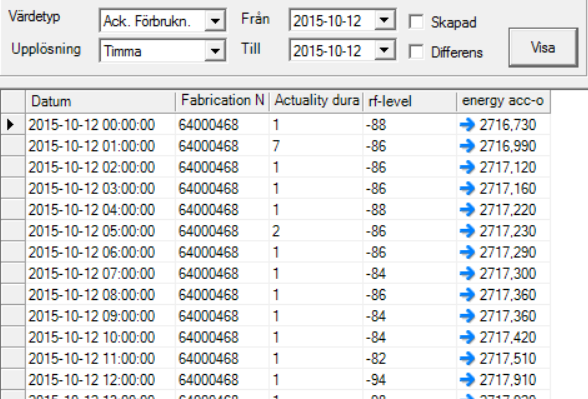588x399 pixels.
Task: Enable the Differens checkbox
Action: (416, 52)
